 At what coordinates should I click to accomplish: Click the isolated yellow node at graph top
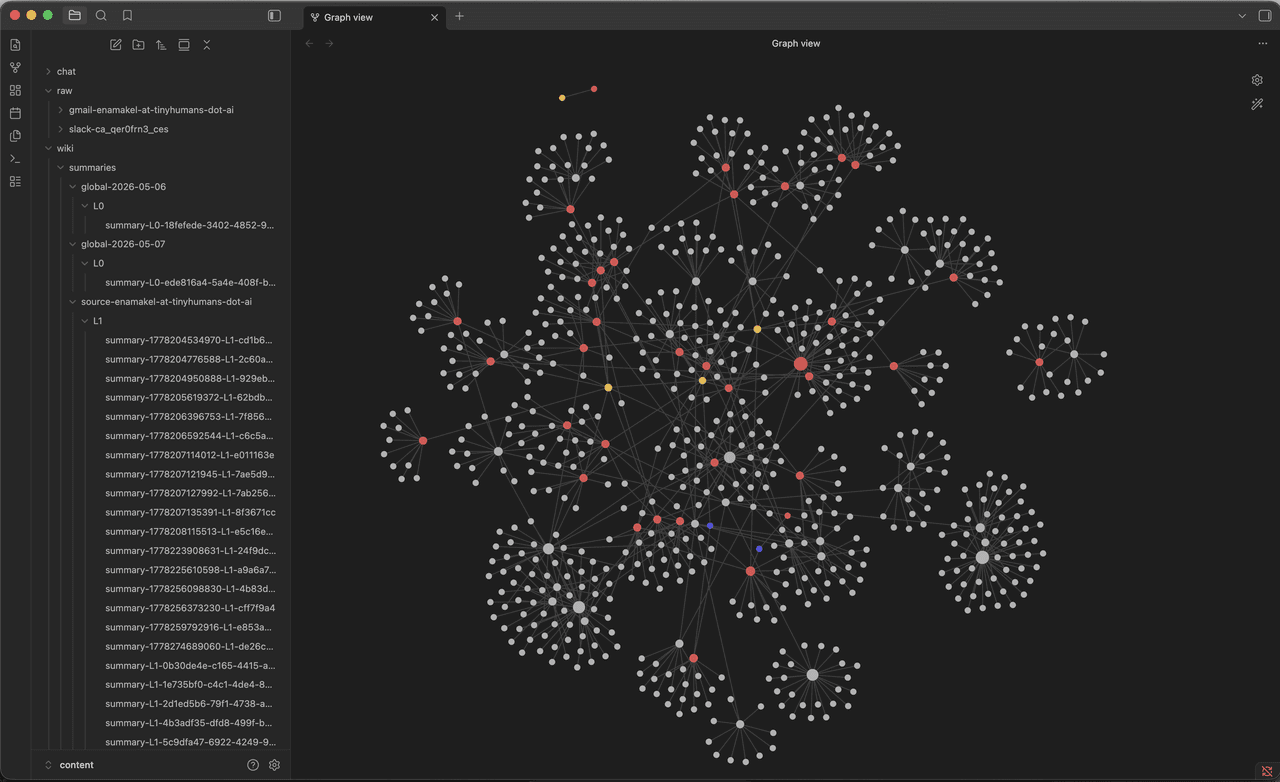point(562,98)
